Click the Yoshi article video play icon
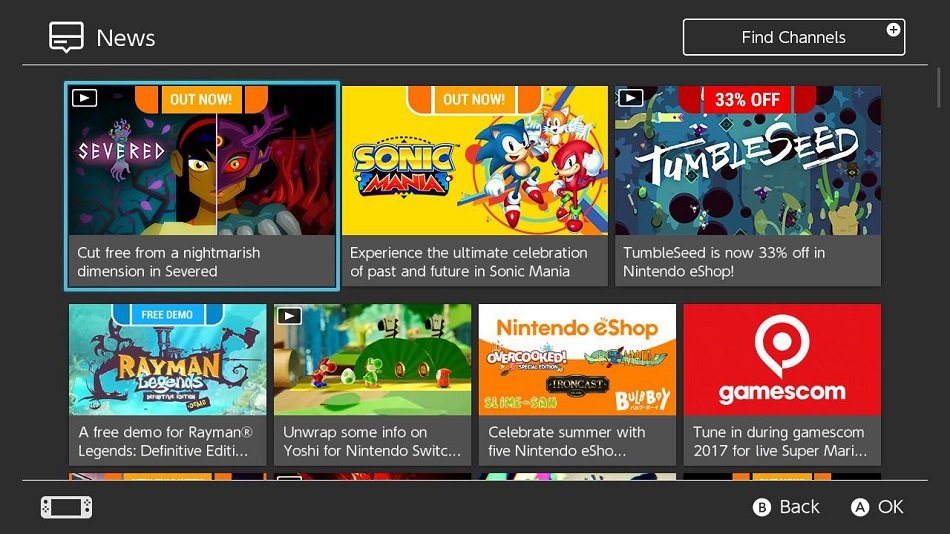 click(289, 316)
